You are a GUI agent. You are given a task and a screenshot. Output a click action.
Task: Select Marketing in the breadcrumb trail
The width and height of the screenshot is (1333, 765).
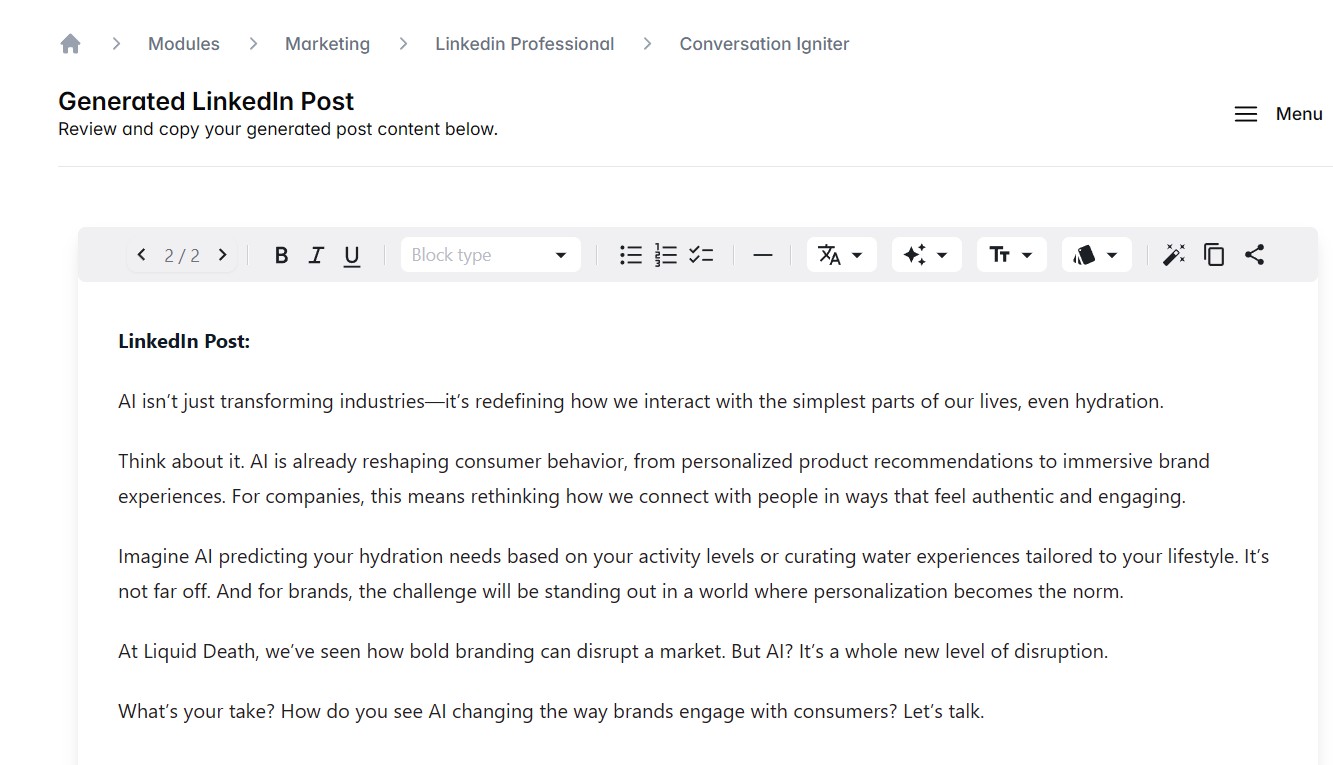click(327, 43)
